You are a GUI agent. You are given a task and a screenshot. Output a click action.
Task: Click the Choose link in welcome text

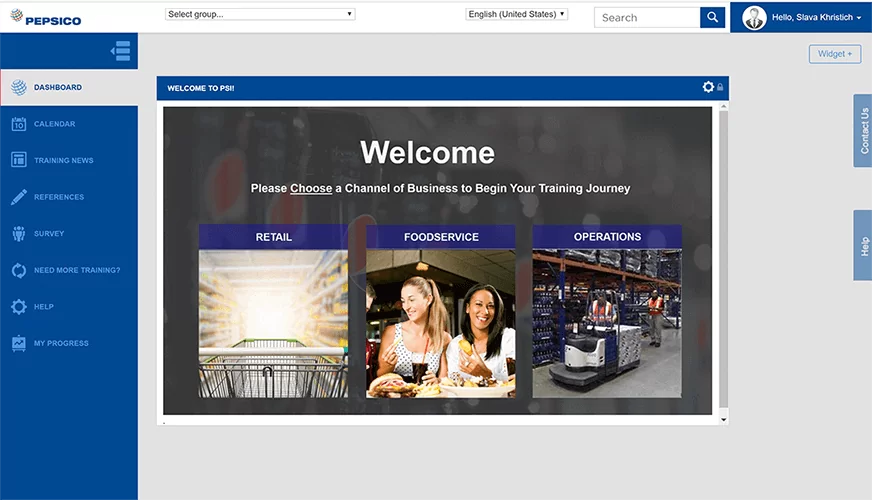311,189
